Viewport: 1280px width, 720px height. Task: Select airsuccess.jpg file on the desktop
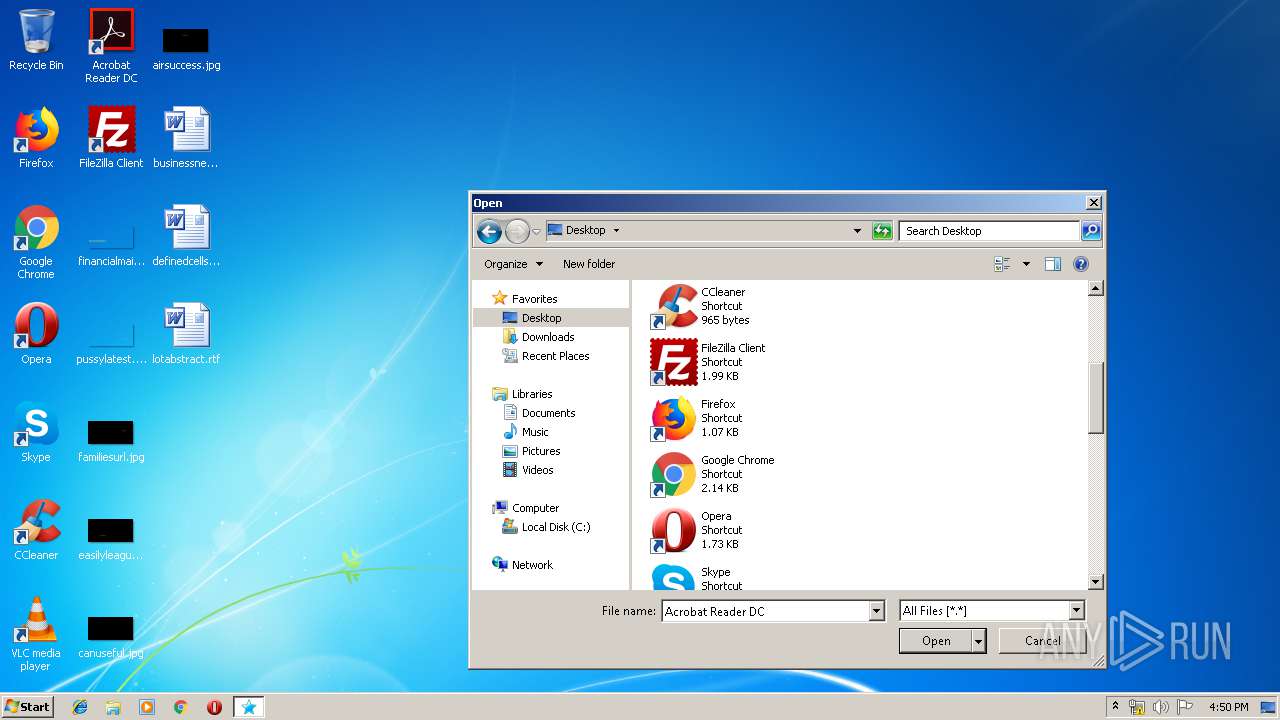186,47
